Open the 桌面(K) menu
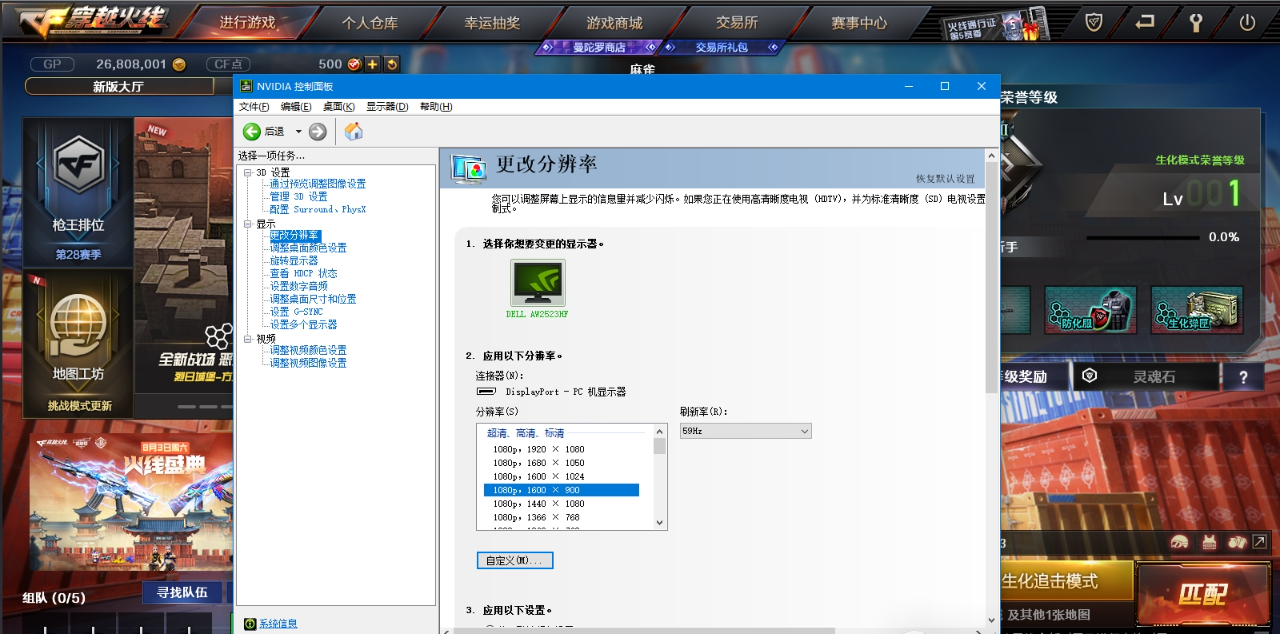Image resolution: width=1280 pixels, height=634 pixels. click(339, 107)
